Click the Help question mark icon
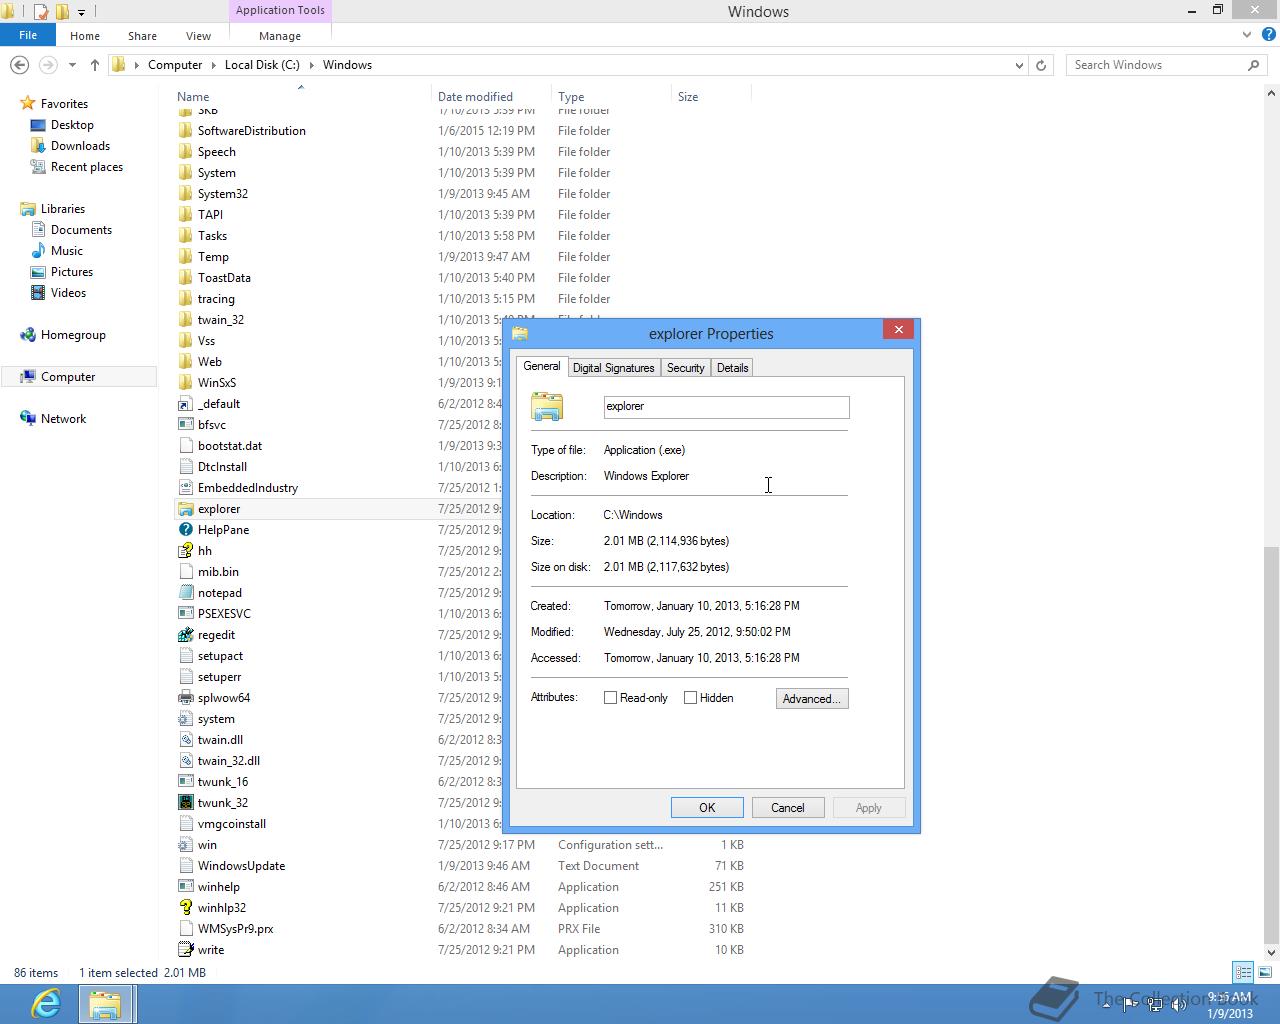The image size is (1280, 1024). (1267, 35)
